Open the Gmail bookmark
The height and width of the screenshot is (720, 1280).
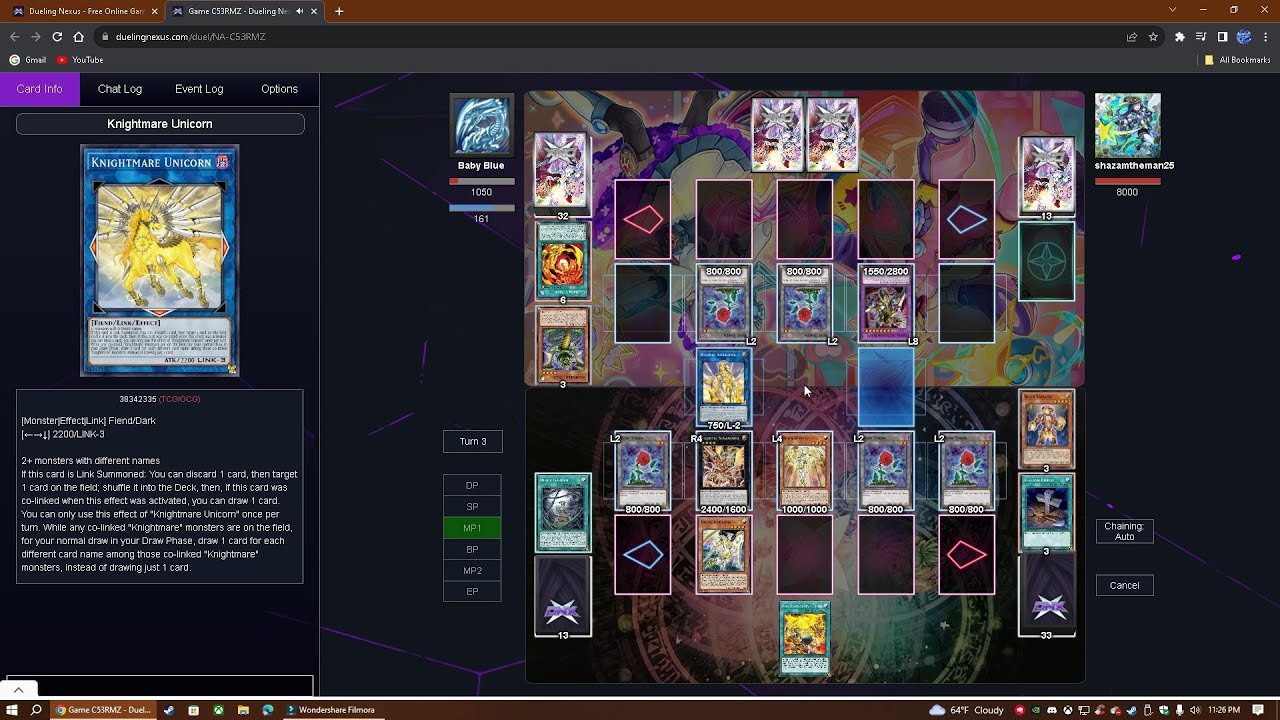[x=28, y=60]
